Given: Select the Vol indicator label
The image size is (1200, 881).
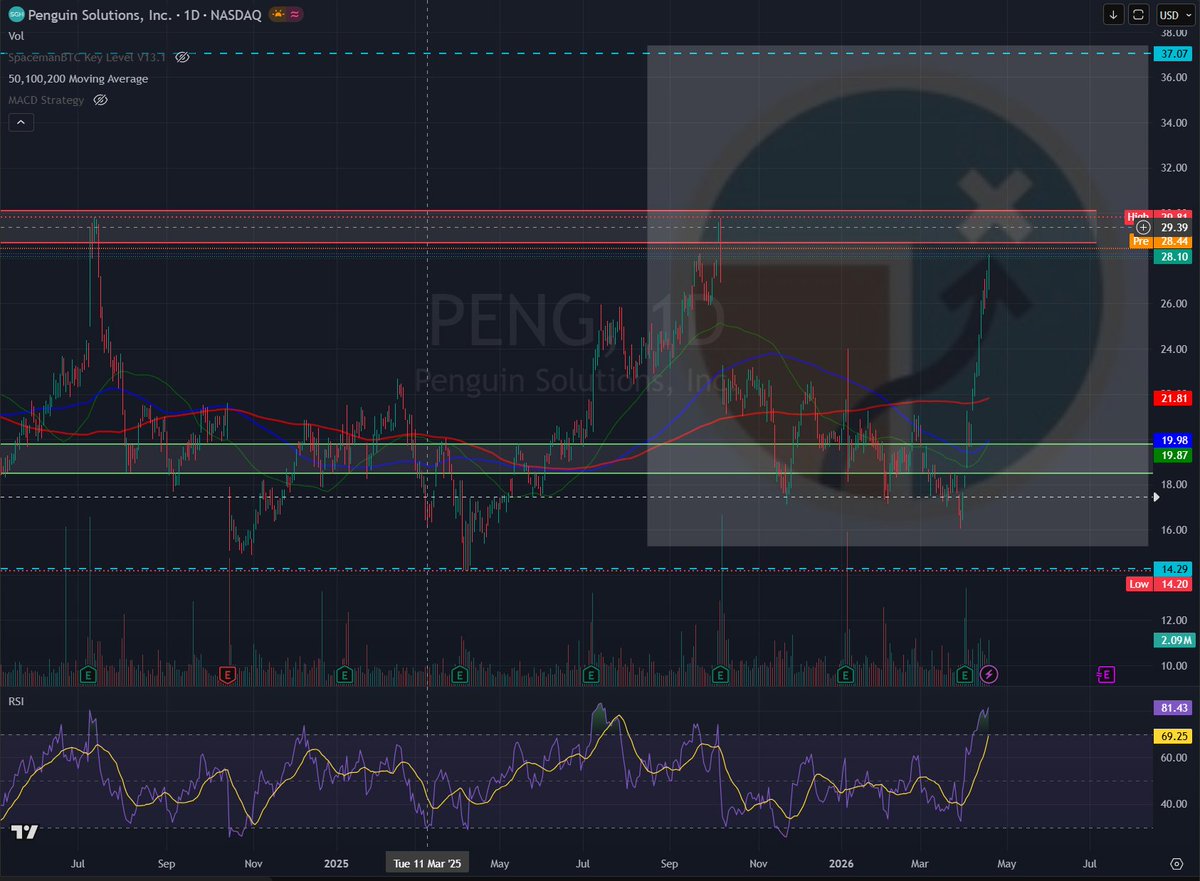Looking at the screenshot, I should 16,36.
